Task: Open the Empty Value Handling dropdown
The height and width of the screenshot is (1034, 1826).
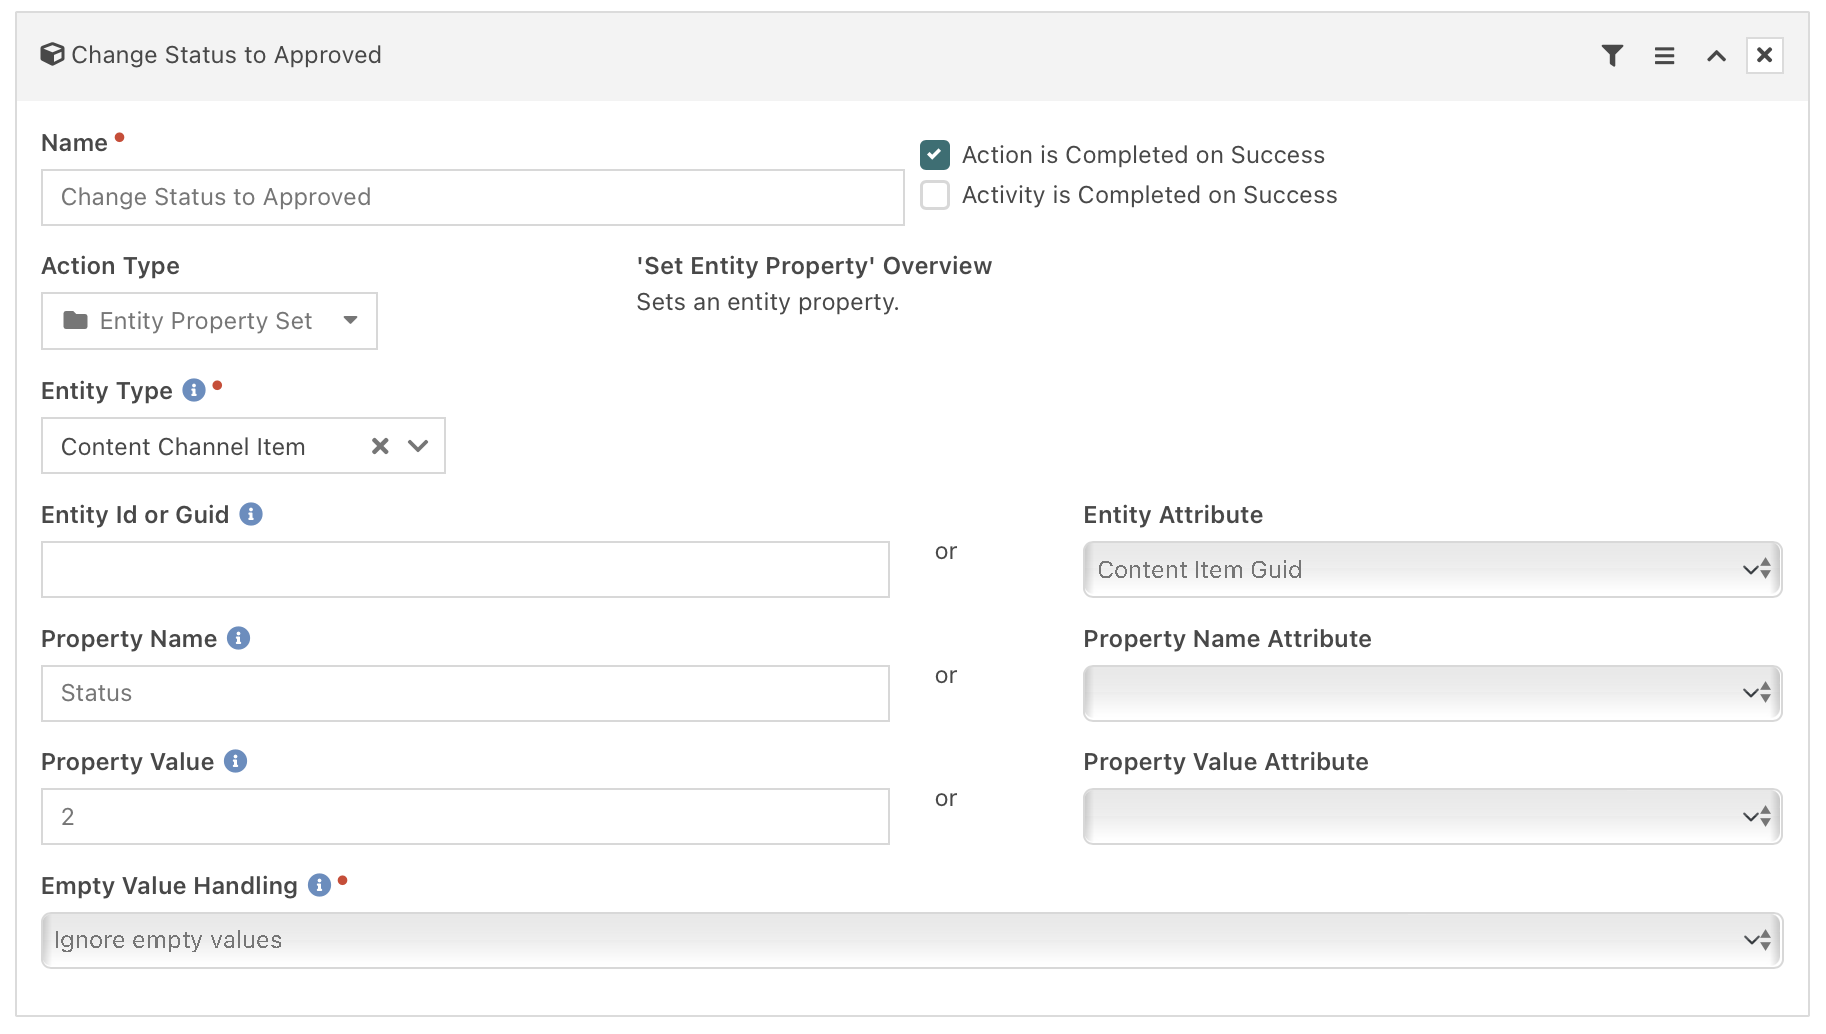Action: point(912,940)
